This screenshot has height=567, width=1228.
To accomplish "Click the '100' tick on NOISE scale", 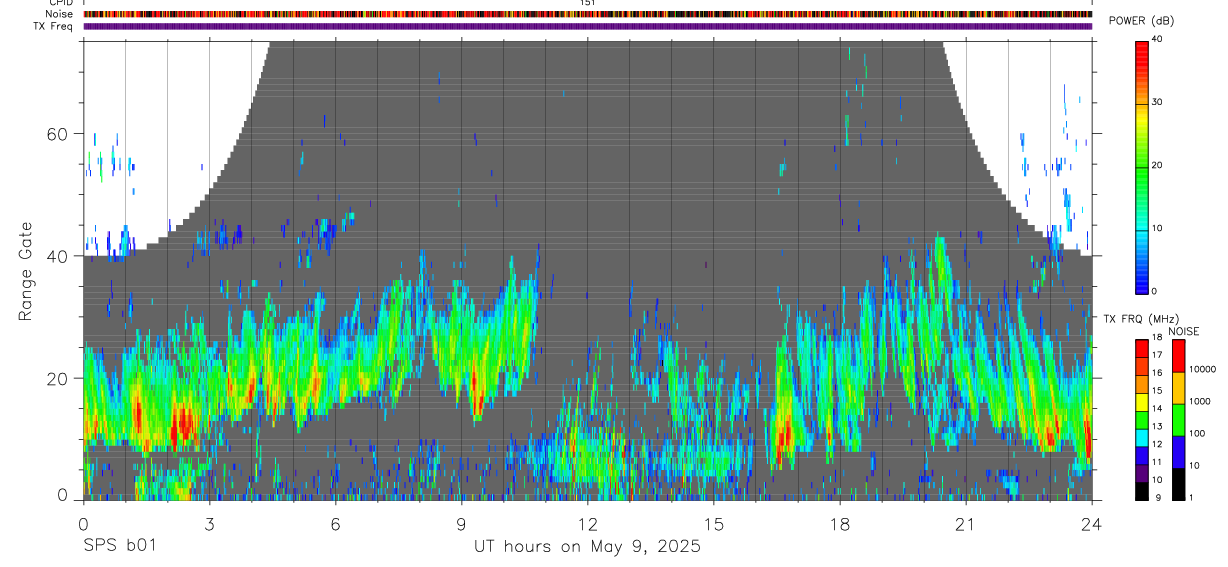I will click(1197, 433).
